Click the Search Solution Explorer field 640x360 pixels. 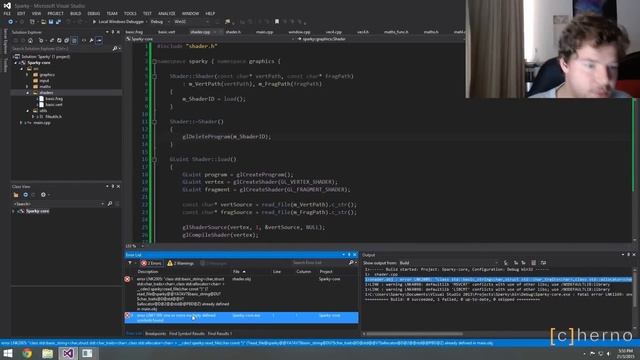(x=61, y=49)
